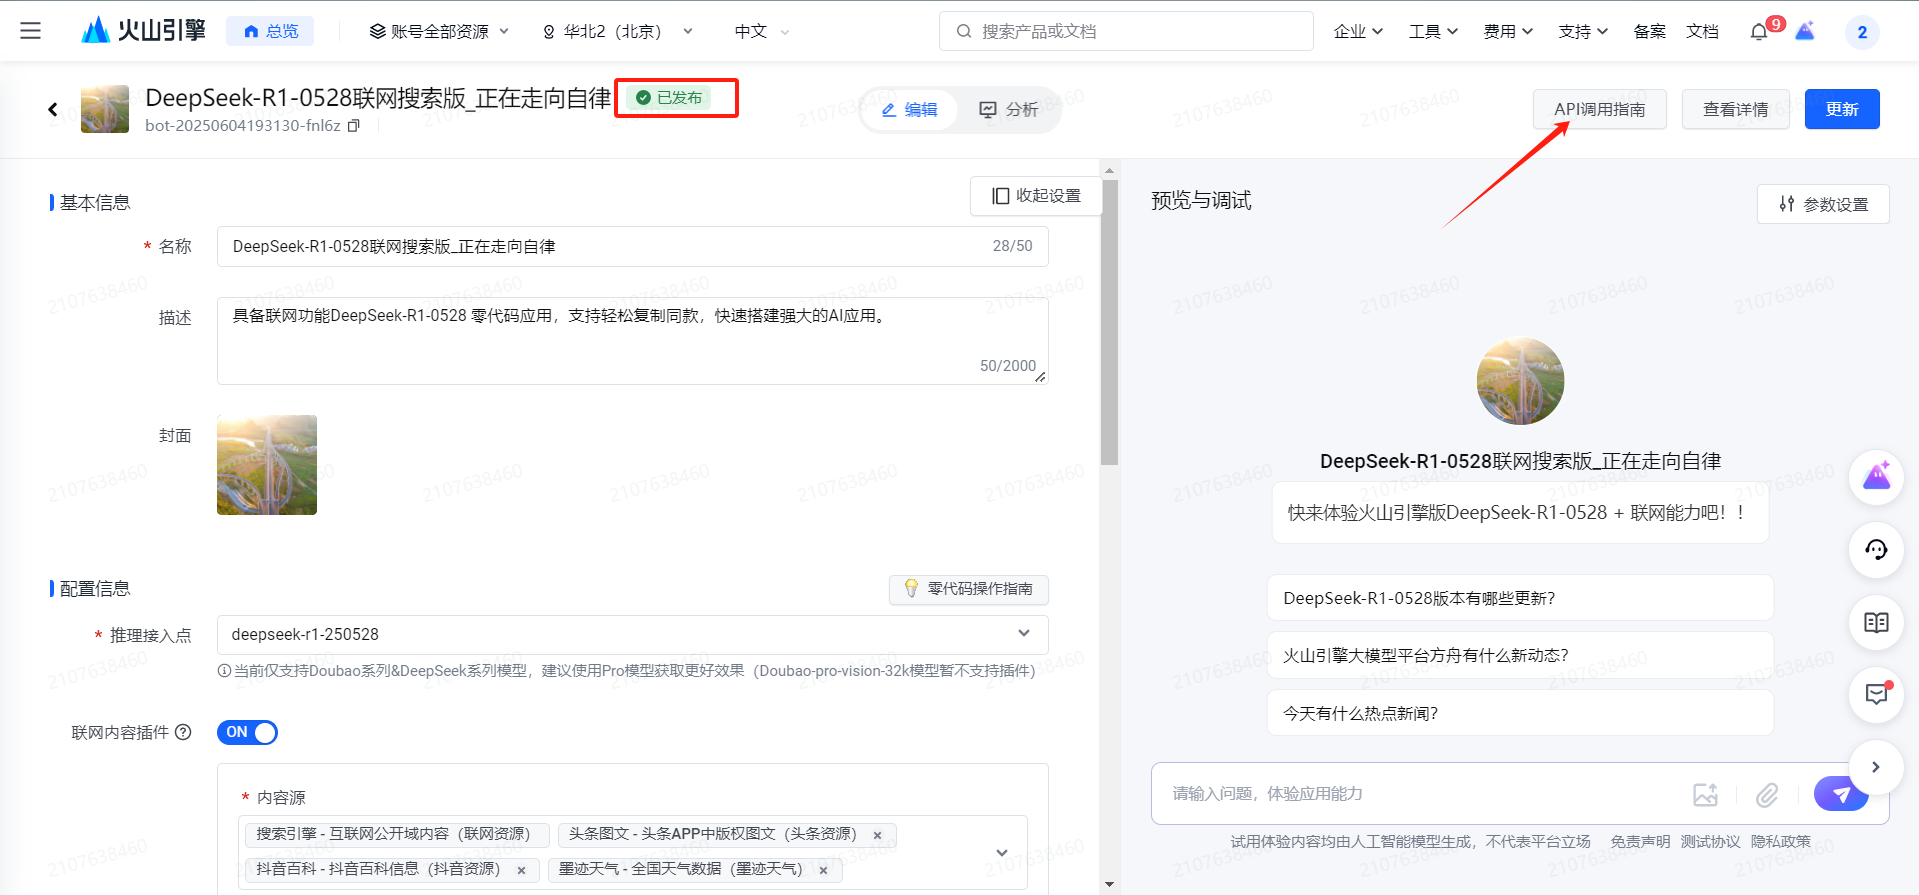Open the 账号全部资源 dropdown
The width and height of the screenshot is (1919, 895).
click(x=439, y=32)
